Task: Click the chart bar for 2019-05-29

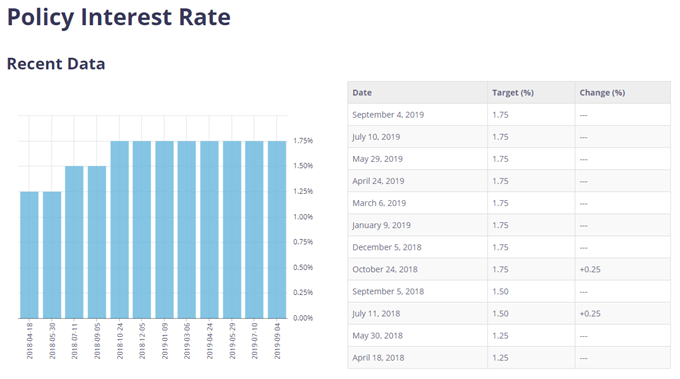Action: 232,230
